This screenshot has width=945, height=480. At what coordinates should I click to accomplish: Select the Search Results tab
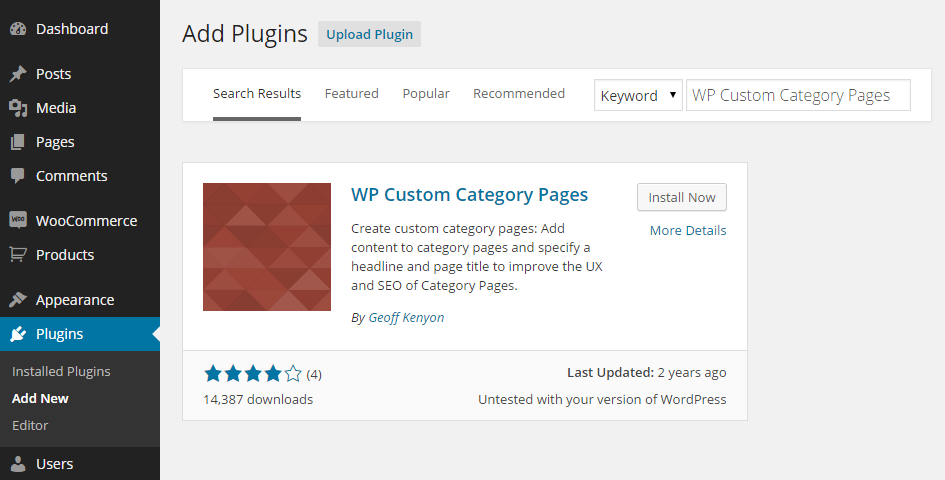point(257,94)
